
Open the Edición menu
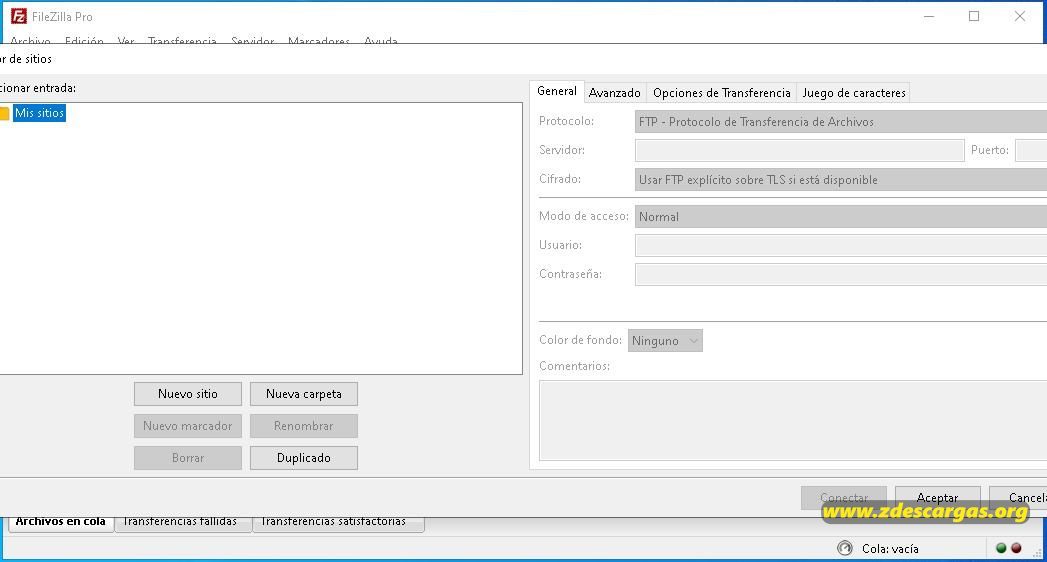pos(84,40)
